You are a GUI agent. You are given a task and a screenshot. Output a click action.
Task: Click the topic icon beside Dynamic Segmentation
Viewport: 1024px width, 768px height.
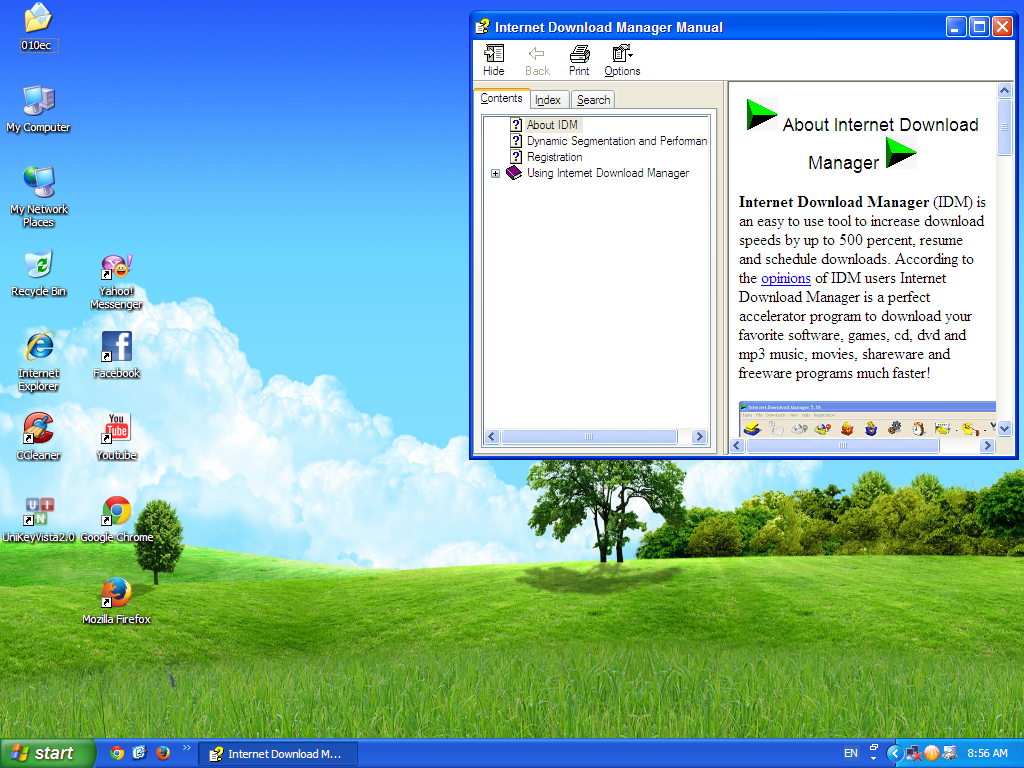[516, 140]
